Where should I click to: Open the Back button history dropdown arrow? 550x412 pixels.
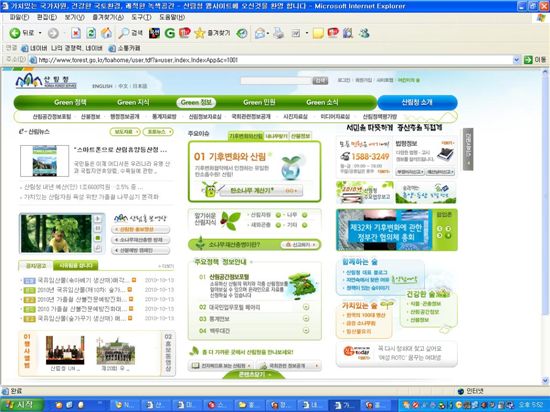[x=40, y=33]
